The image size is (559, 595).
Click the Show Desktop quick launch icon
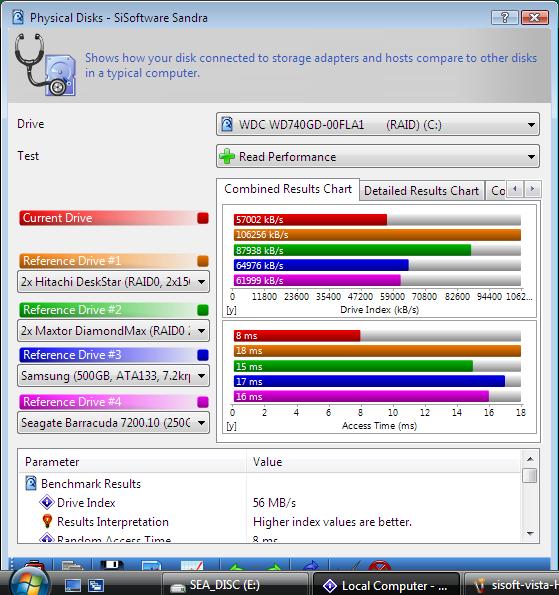pos(72,585)
